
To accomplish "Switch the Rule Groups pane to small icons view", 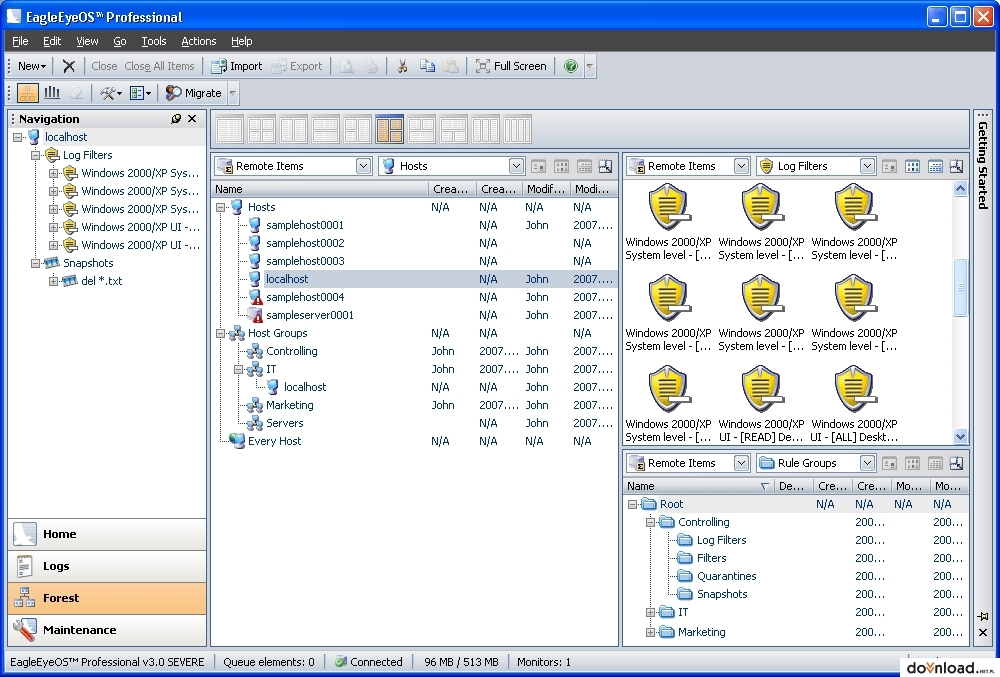I will pyautogui.click(x=913, y=463).
